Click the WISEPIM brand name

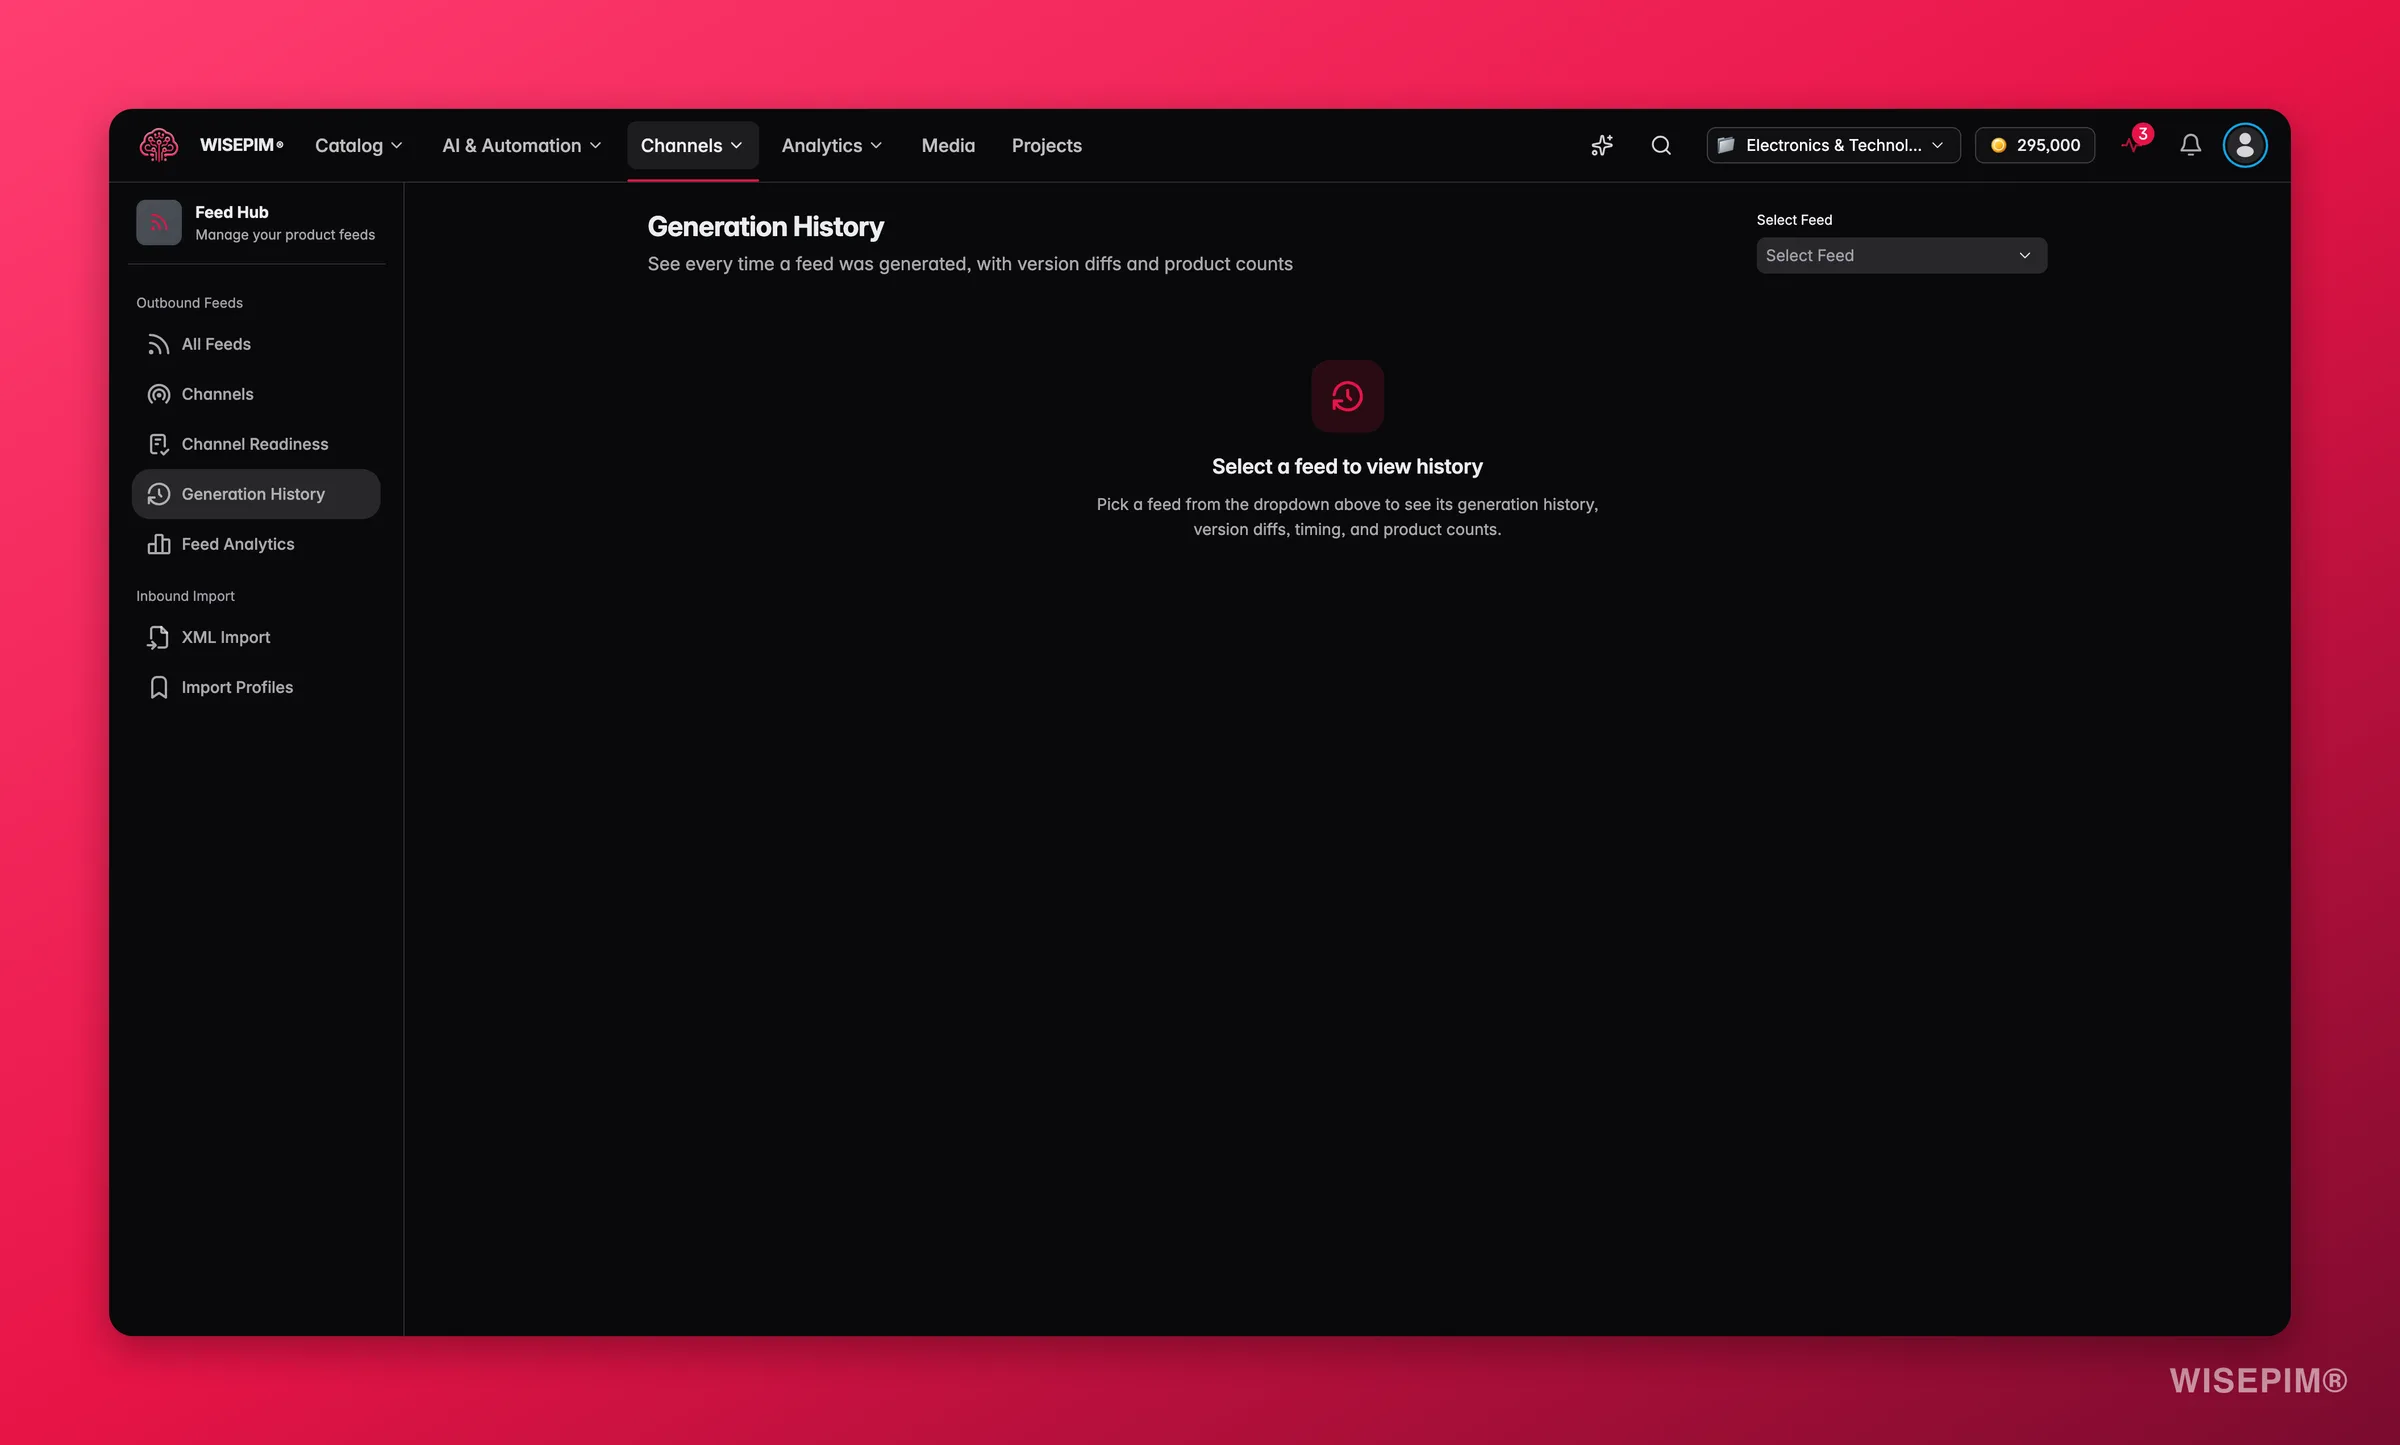click(241, 145)
